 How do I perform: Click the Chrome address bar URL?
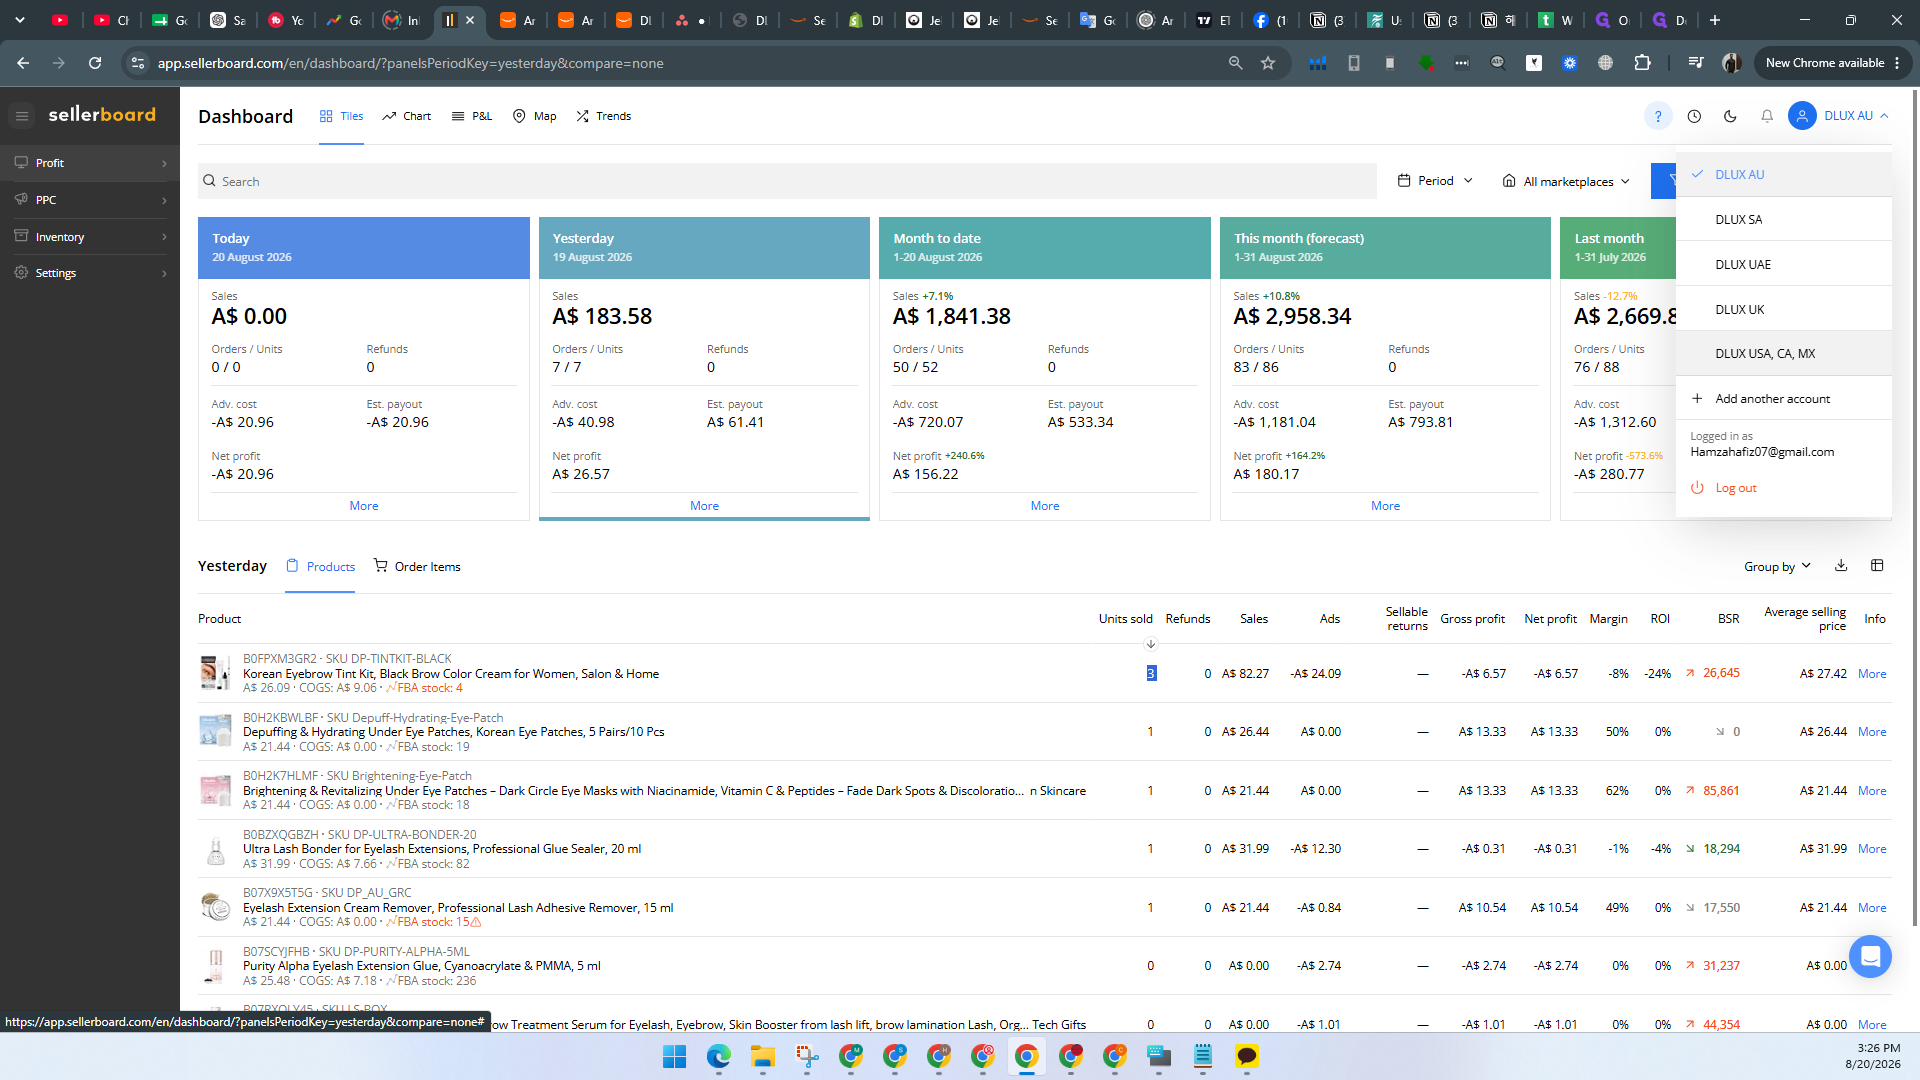[410, 63]
